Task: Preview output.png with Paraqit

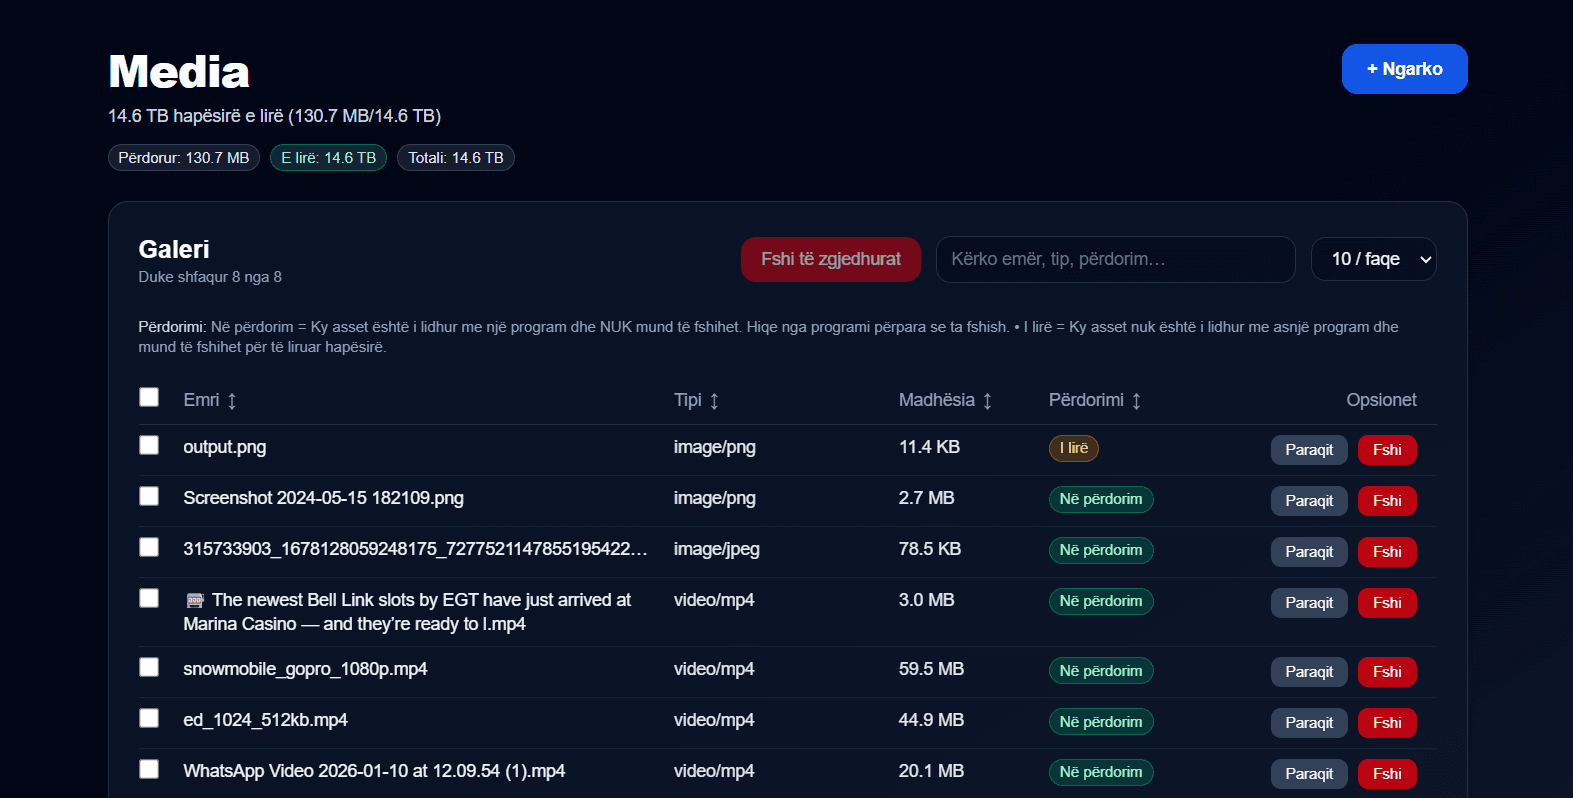Action: tap(1309, 450)
